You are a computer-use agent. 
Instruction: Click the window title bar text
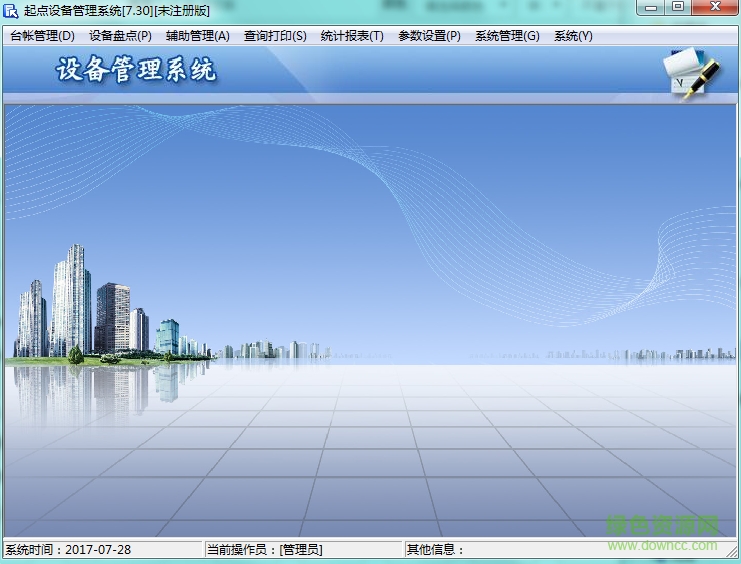pyautogui.click(x=116, y=10)
